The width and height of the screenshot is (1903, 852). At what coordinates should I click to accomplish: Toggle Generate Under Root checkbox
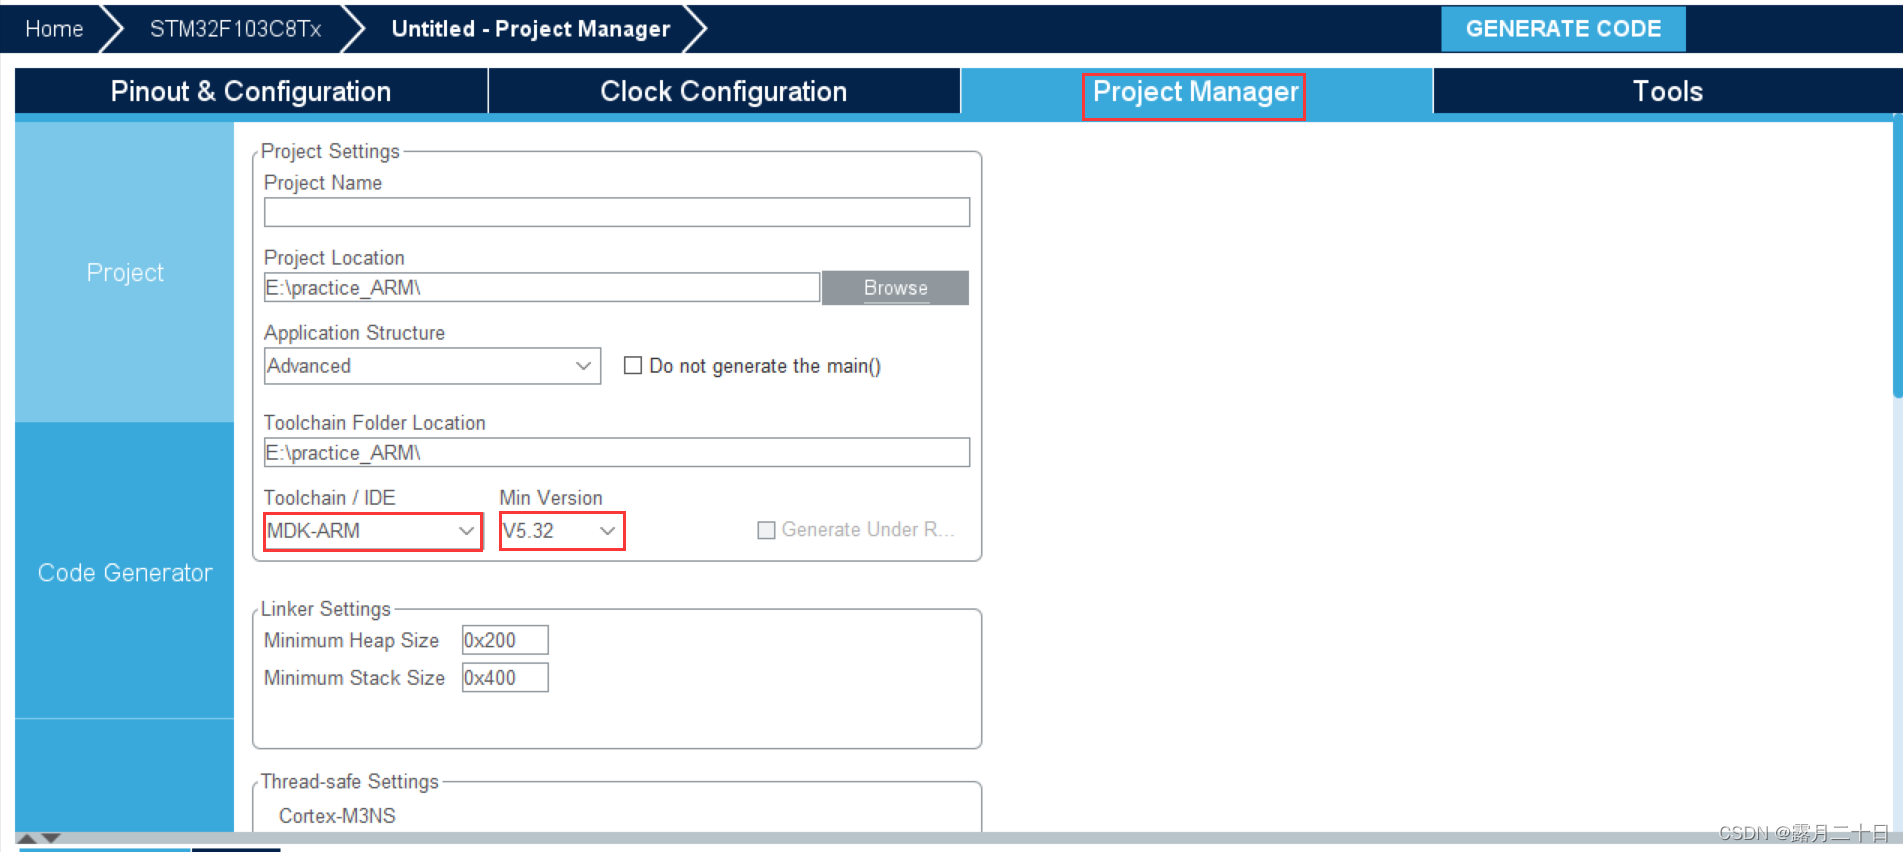(766, 530)
